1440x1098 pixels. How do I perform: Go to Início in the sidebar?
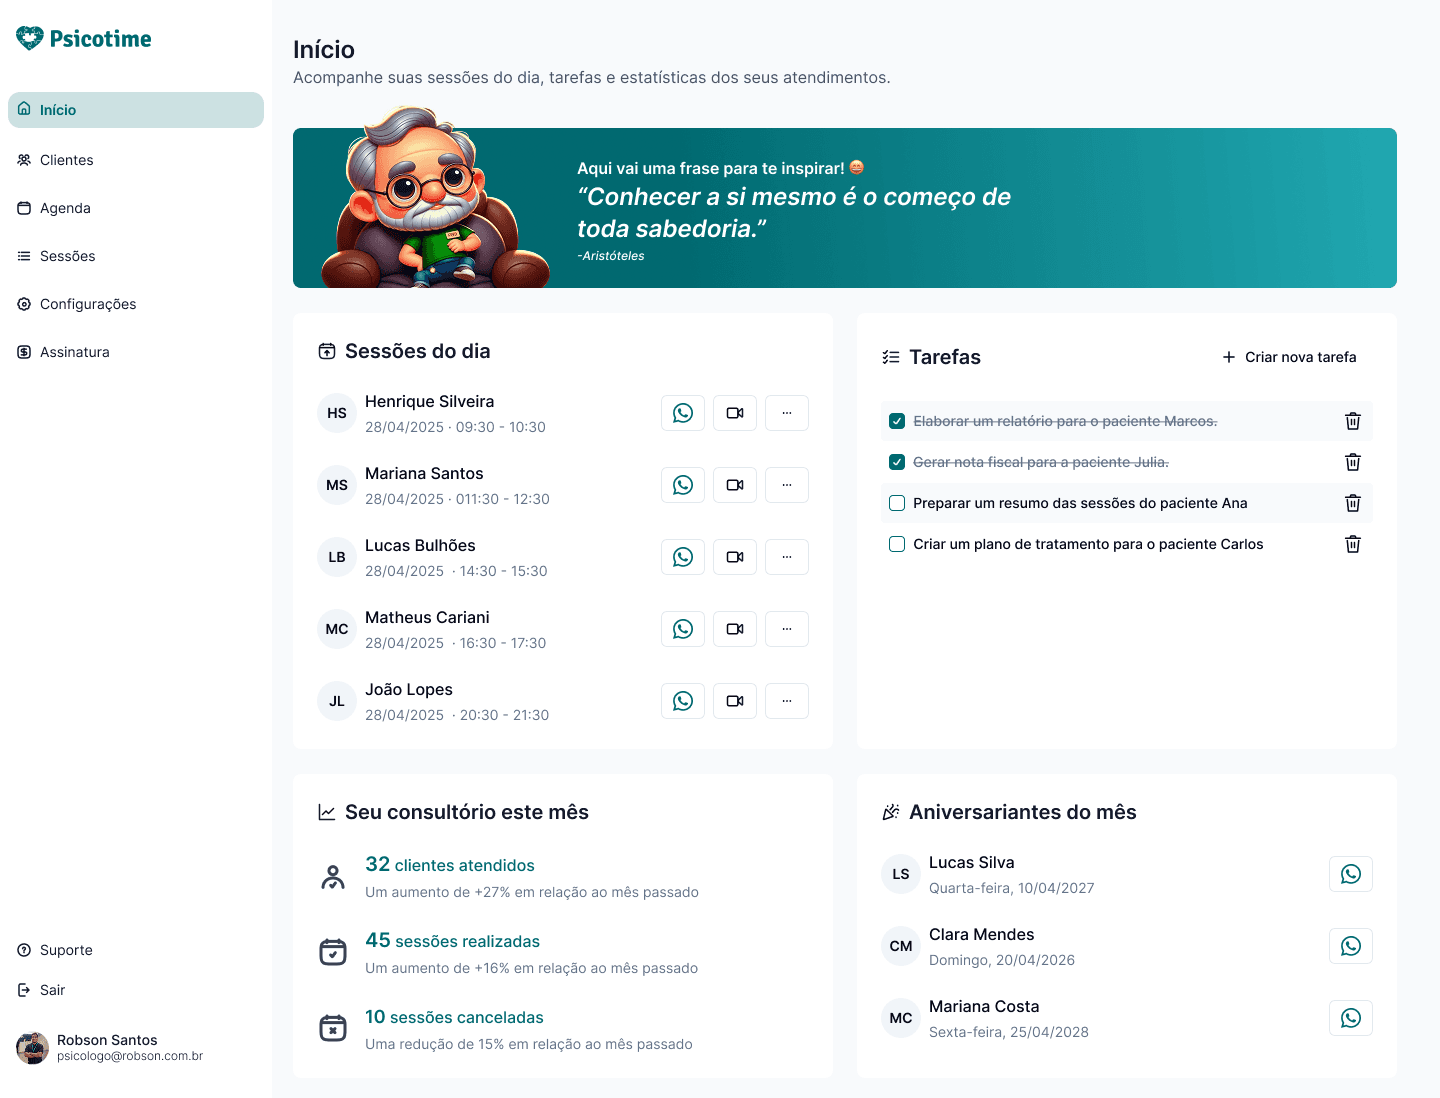pos(136,110)
